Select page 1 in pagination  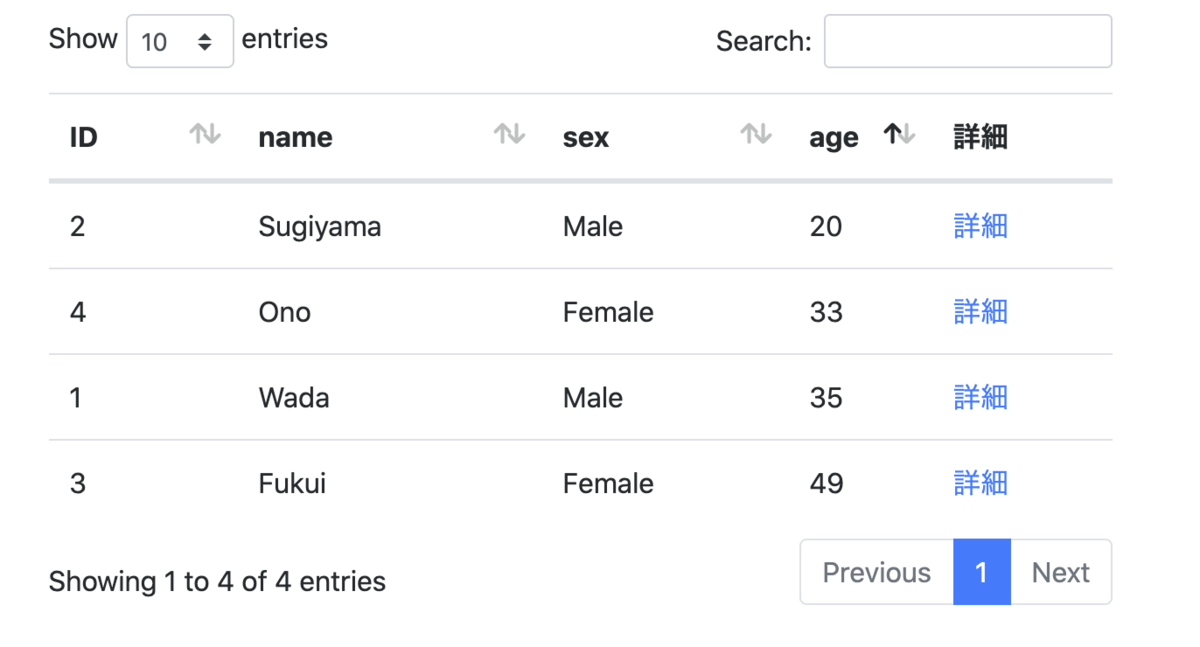pyautogui.click(x=981, y=573)
